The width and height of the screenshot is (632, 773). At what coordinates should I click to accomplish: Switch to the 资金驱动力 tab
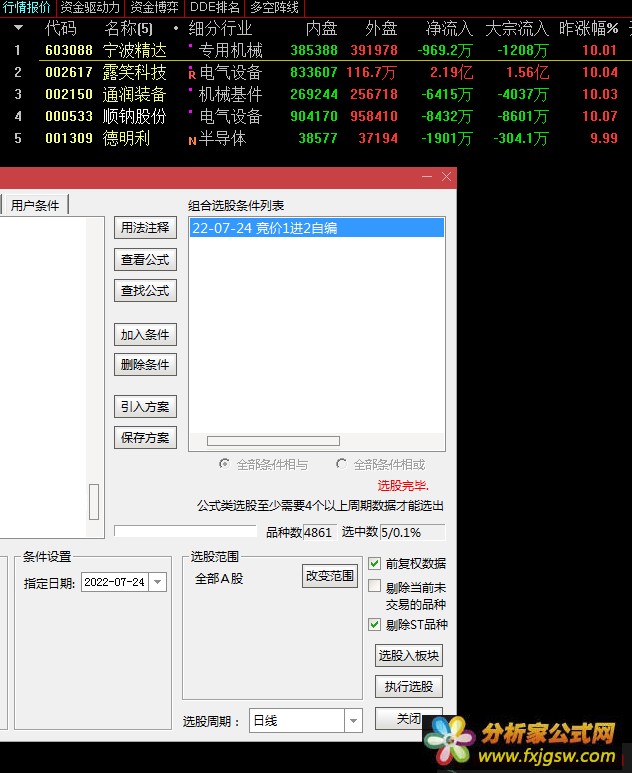(x=91, y=8)
